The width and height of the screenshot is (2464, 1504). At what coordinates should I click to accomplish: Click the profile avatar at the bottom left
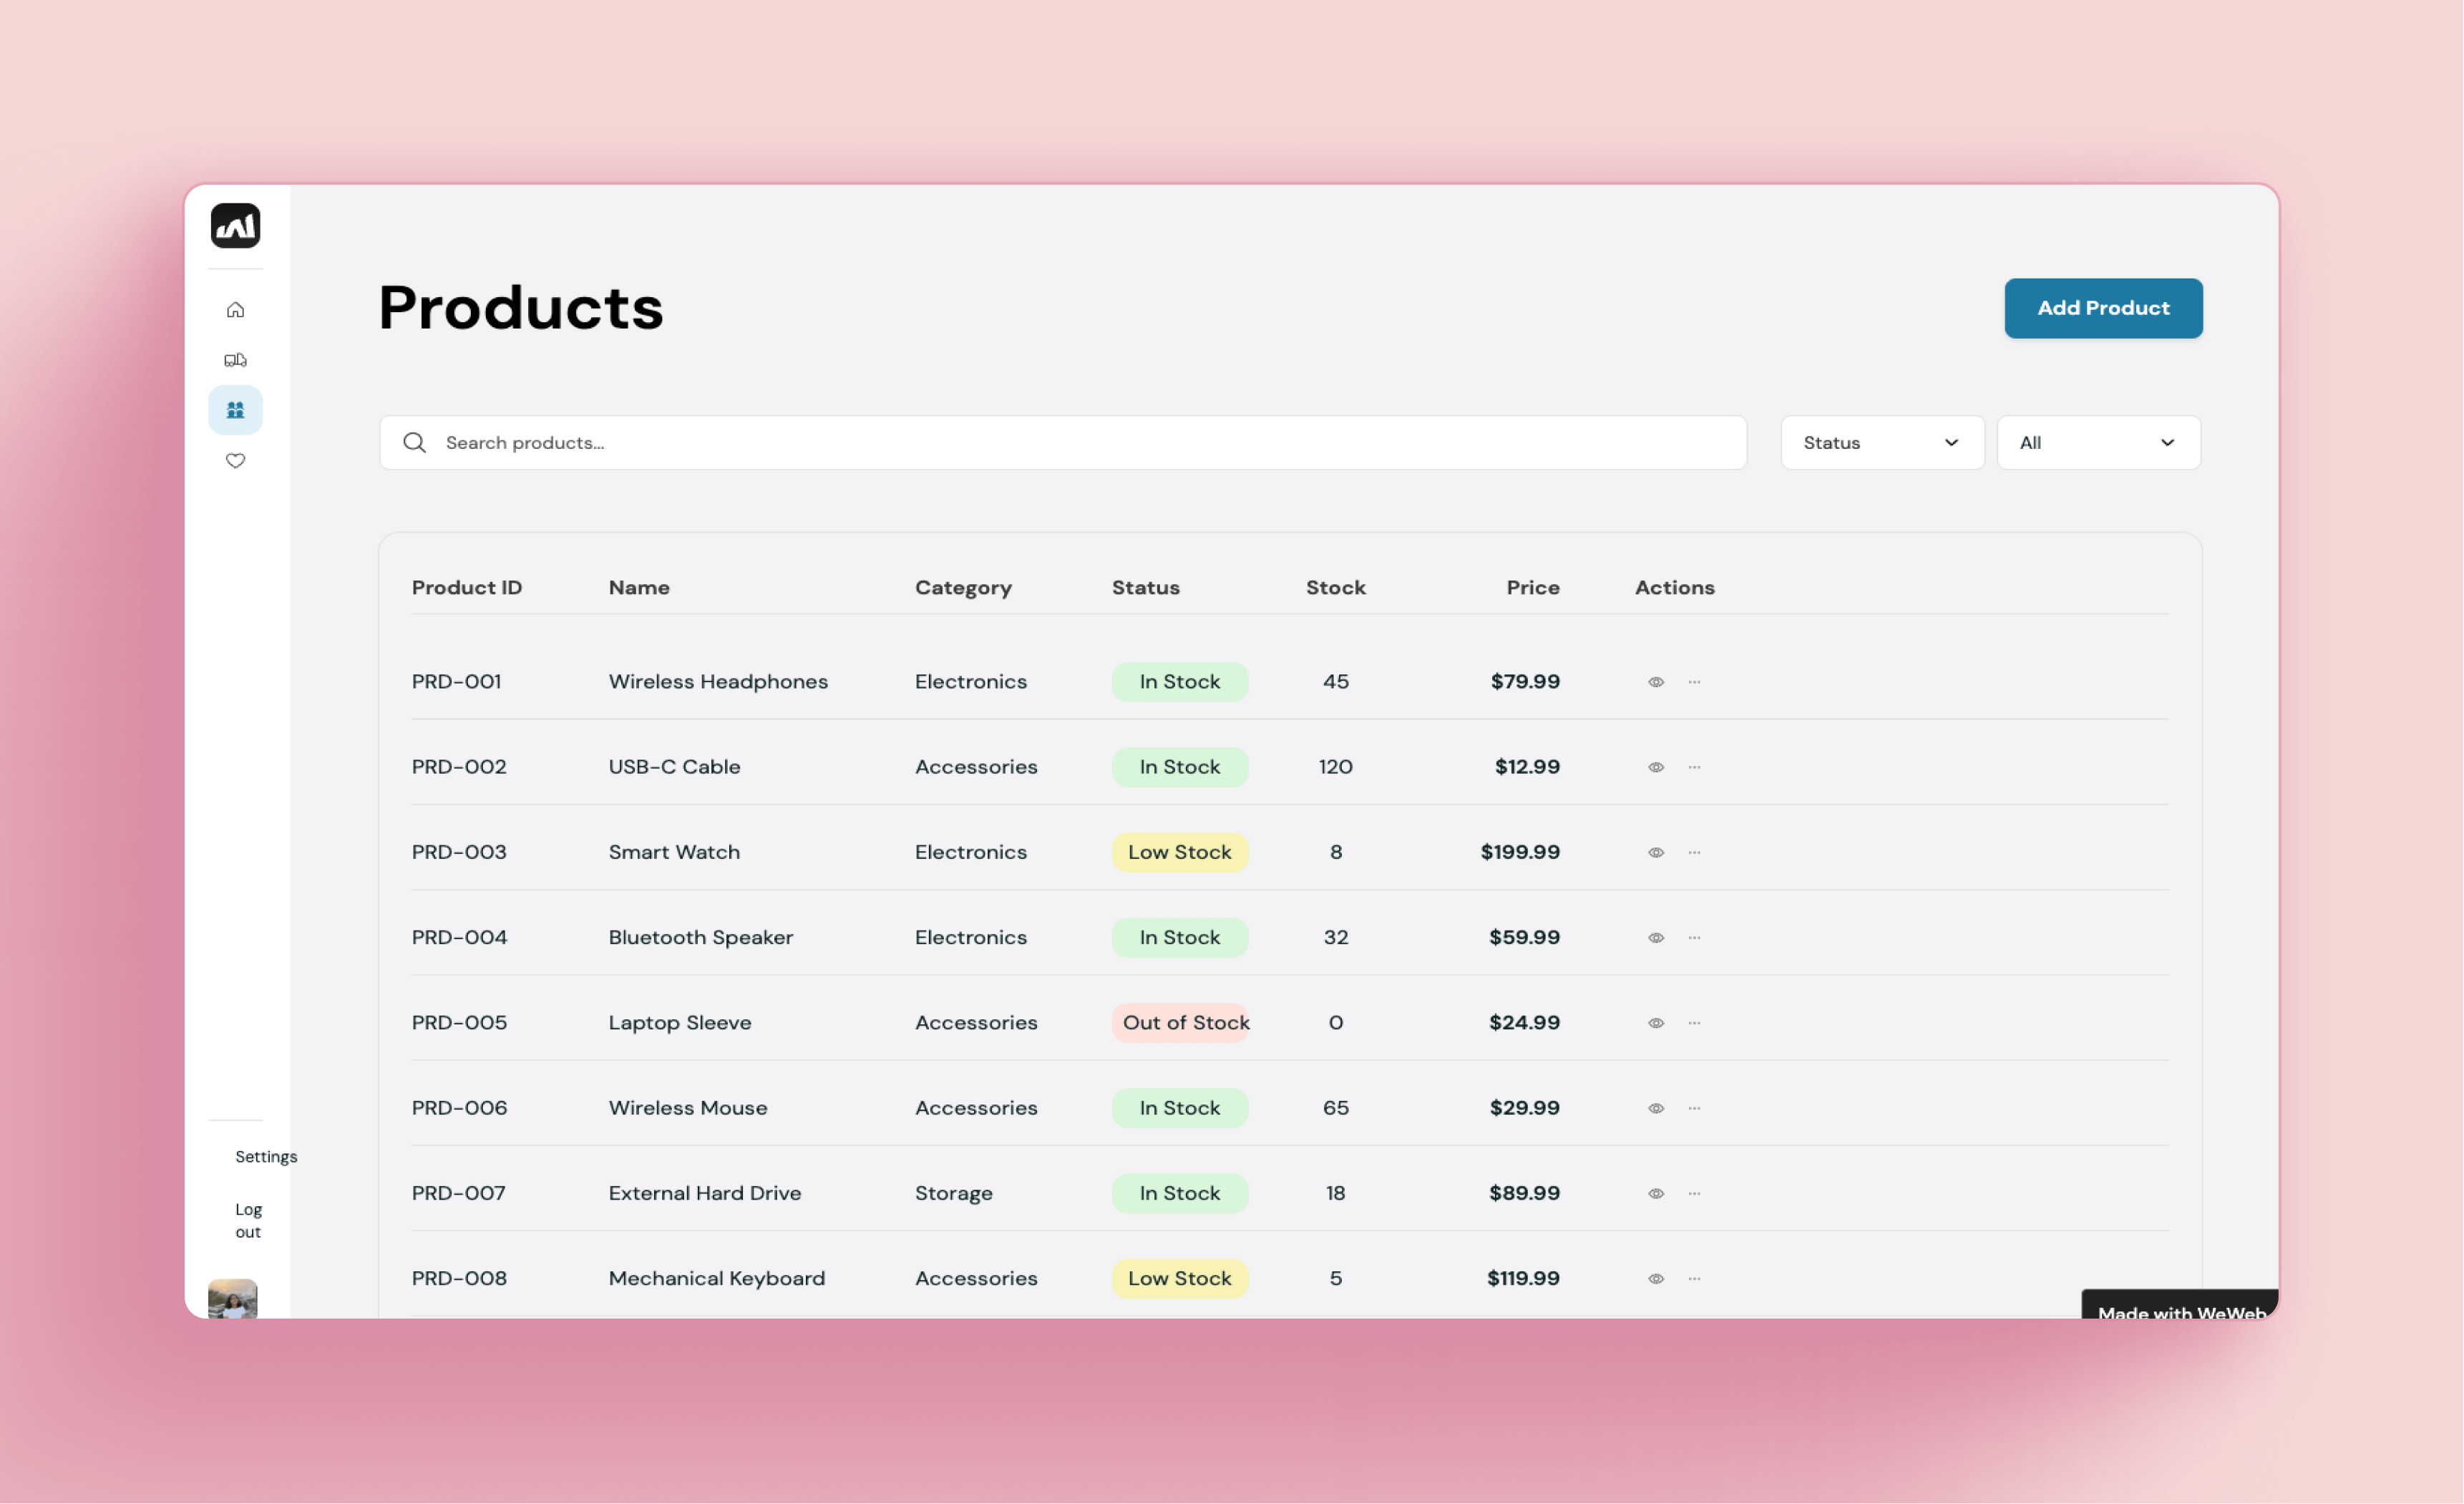tap(234, 1299)
